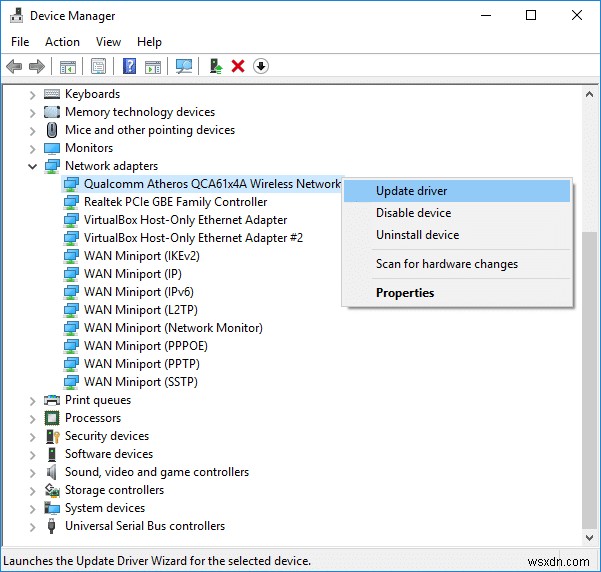This screenshot has width=601, height=572.
Task: Open the Action menu
Action: pos(62,42)
